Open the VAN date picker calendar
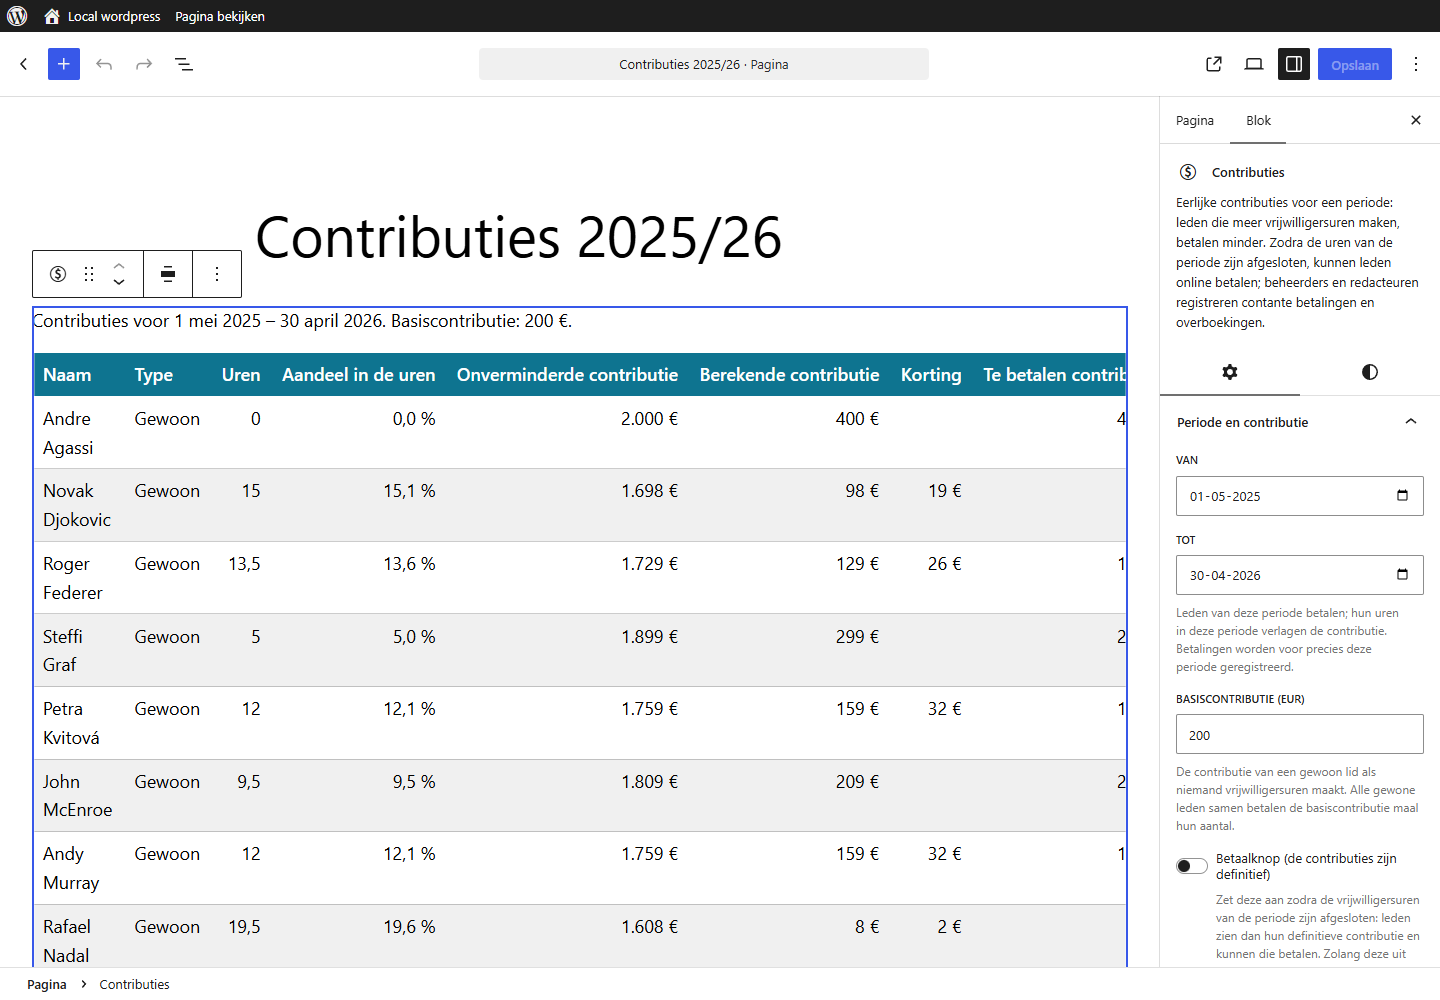 click(x=1402, y=496)
